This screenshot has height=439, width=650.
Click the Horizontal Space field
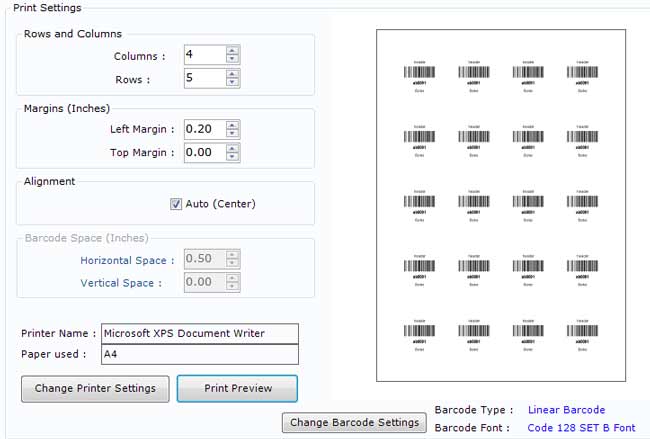click(x=205, y=259)
